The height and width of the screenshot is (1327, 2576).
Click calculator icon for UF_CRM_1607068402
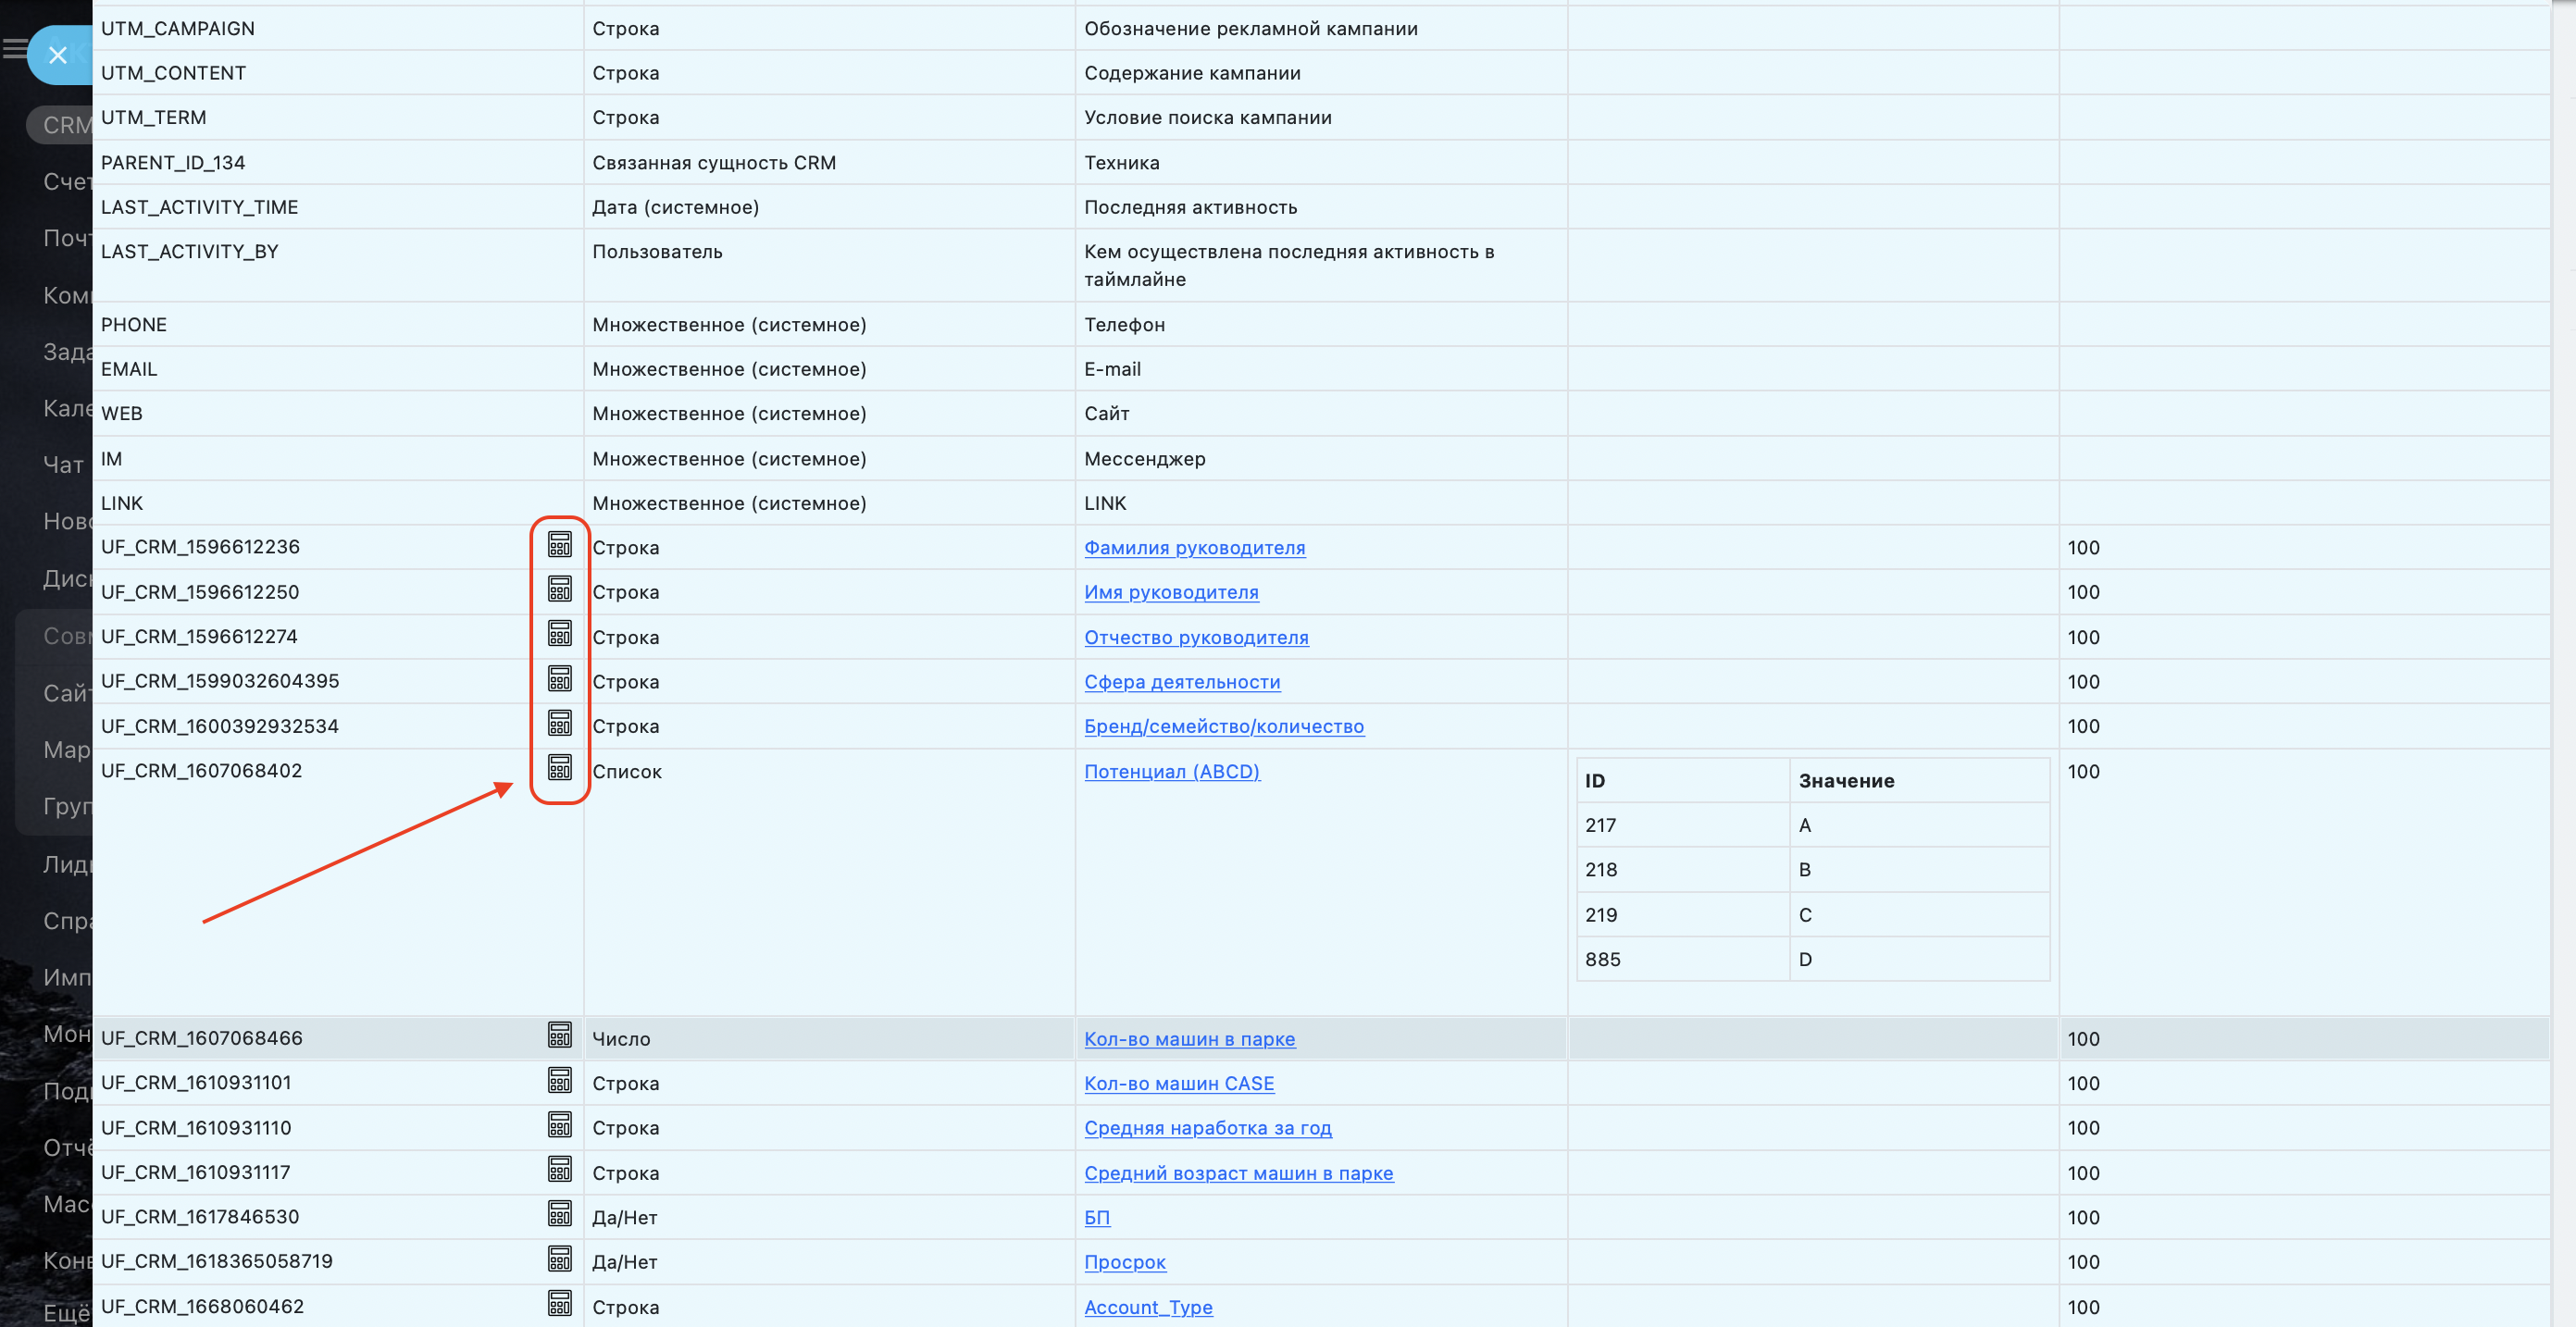coord(559,768)
